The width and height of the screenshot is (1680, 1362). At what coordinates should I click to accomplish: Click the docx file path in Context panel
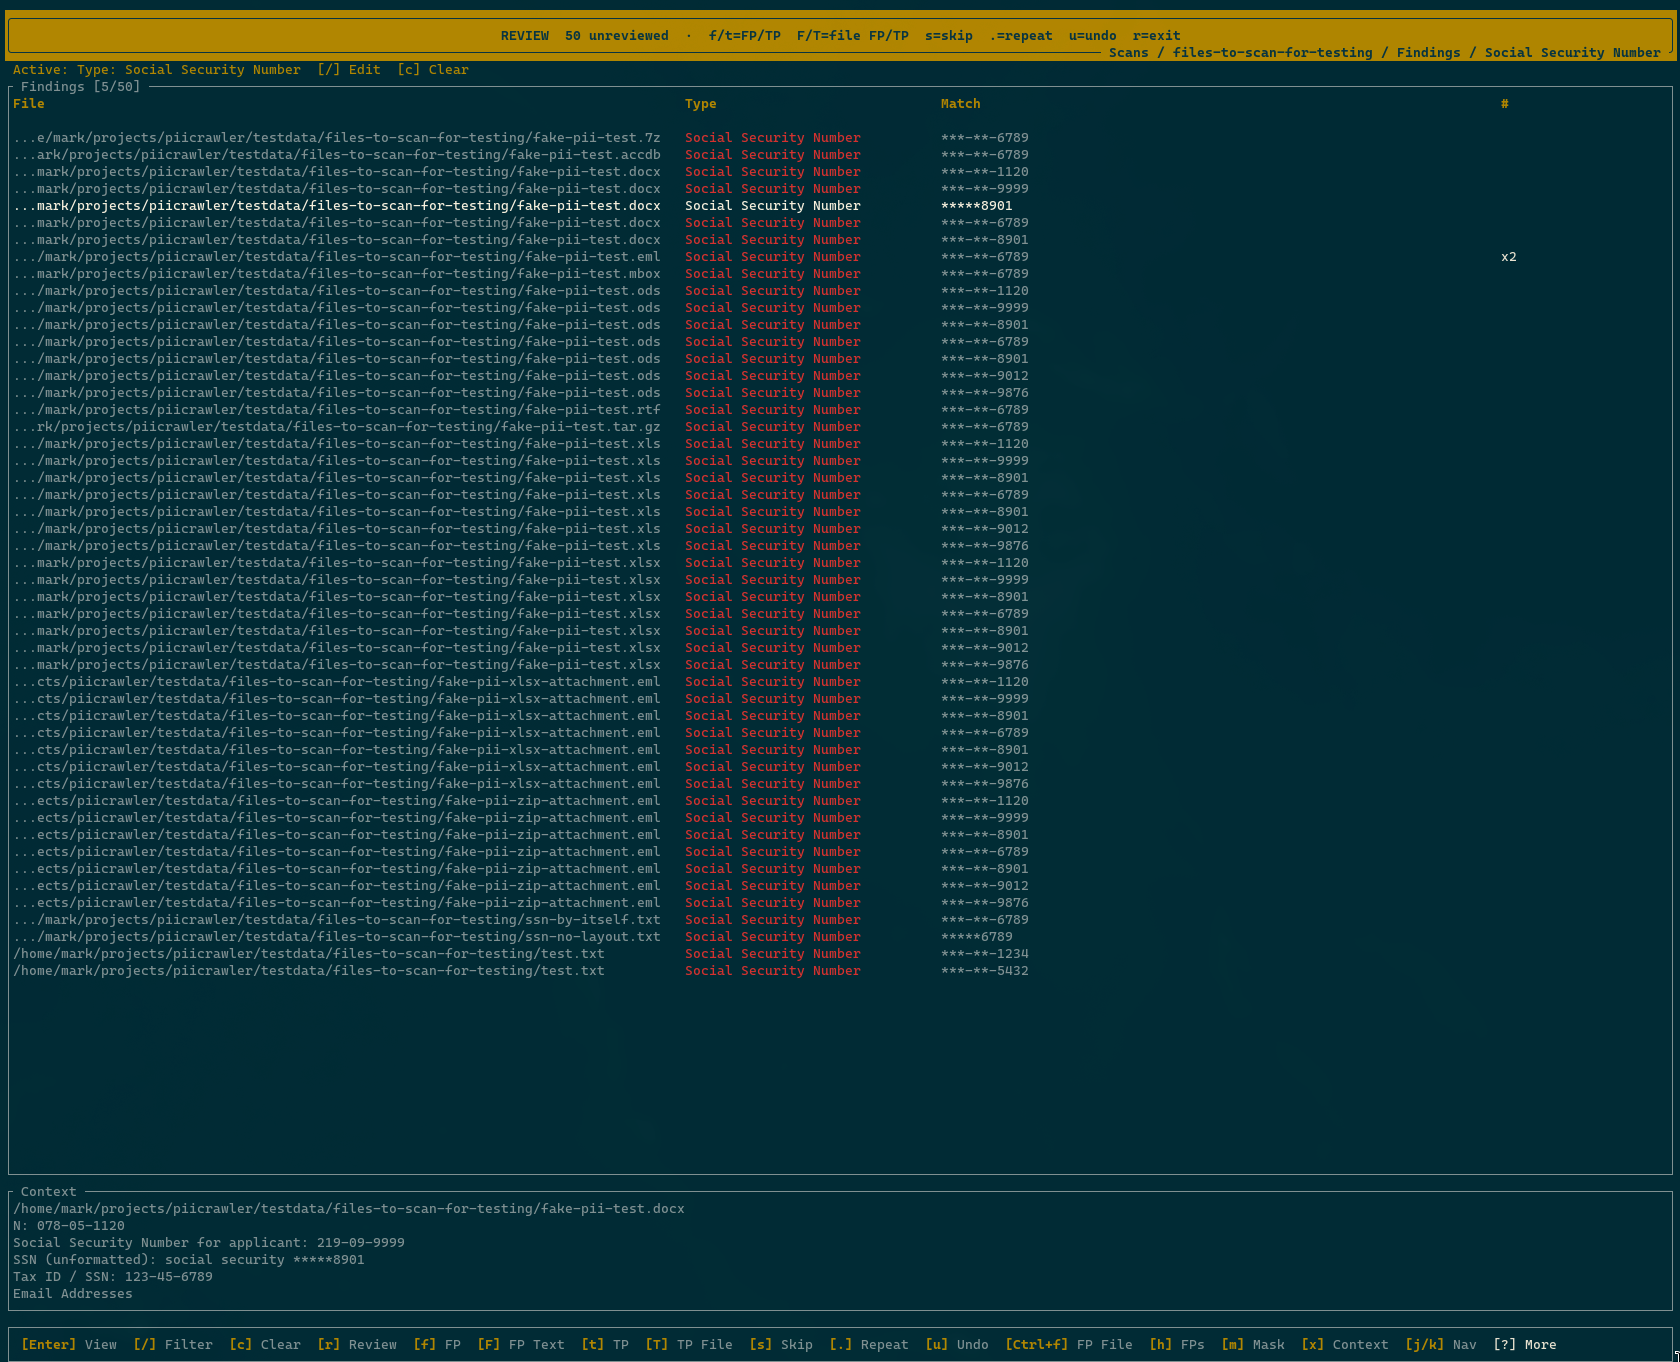pyautogui.click(x=349, y=1209)
